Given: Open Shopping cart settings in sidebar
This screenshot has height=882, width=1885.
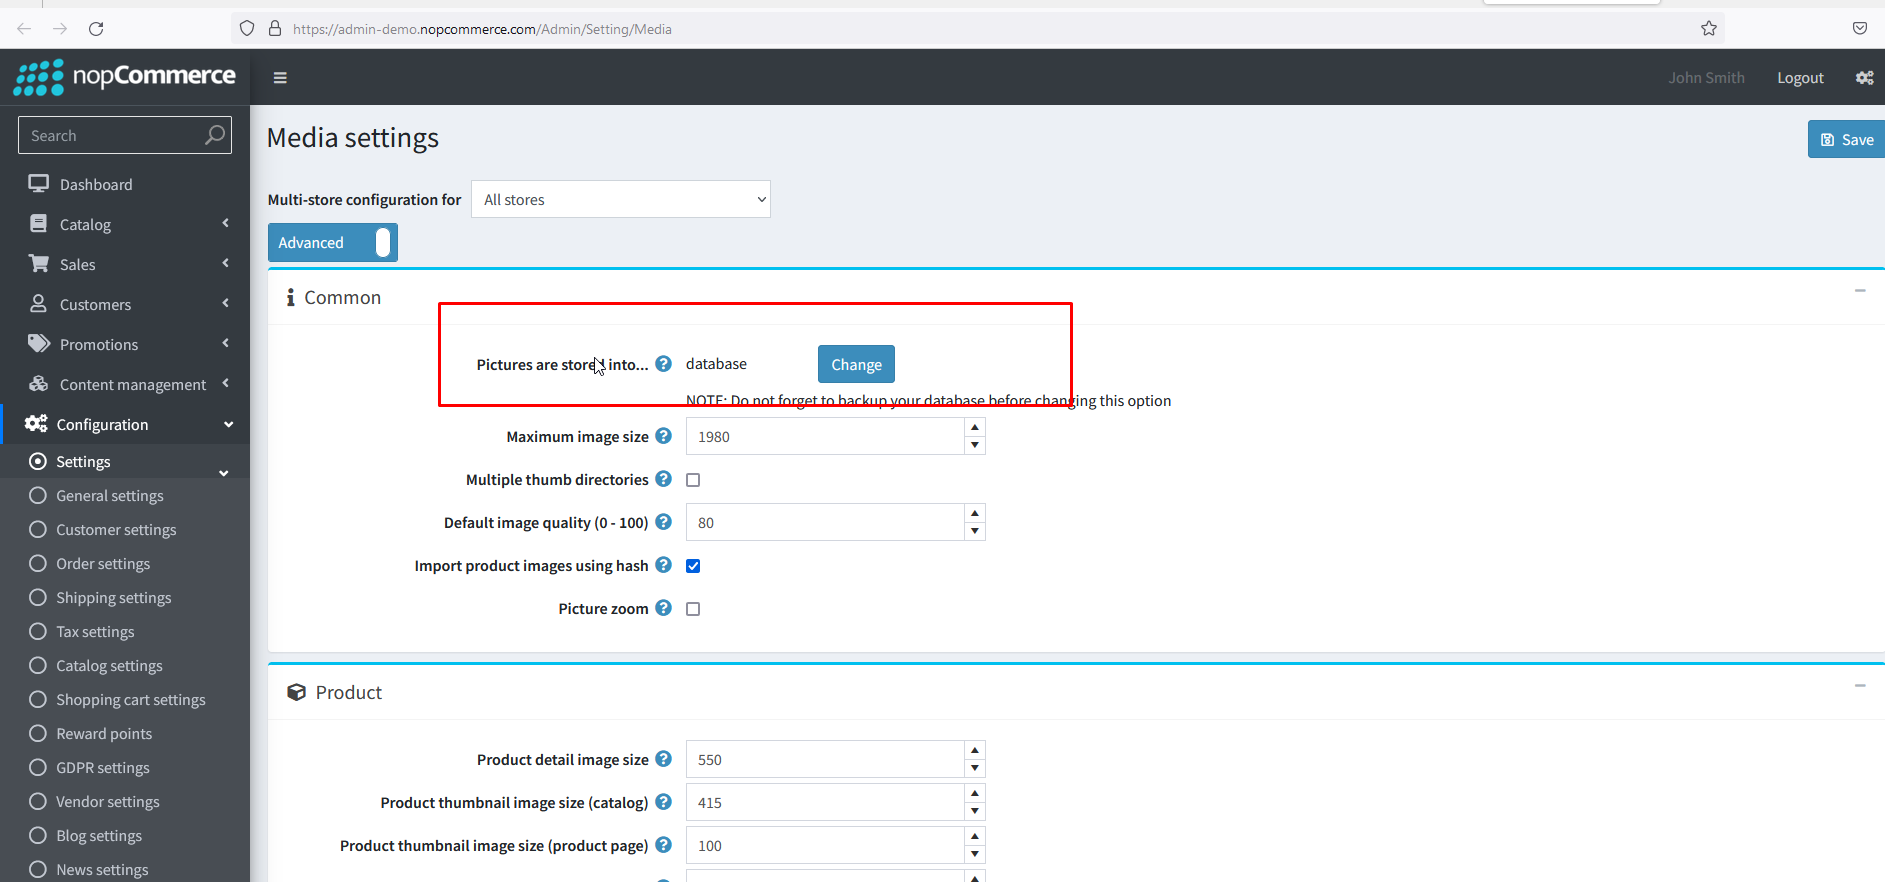Looking at the screenshot, I should pos(131,699).
